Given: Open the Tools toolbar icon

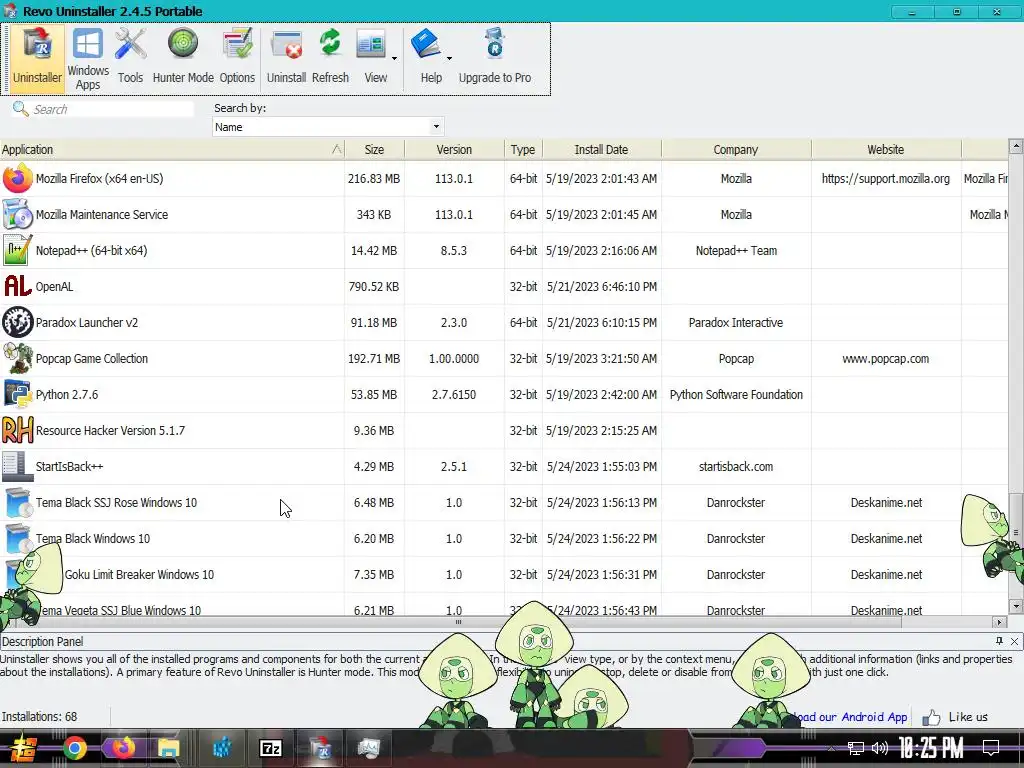Looking at the screenshot, I should pos(130,58).
